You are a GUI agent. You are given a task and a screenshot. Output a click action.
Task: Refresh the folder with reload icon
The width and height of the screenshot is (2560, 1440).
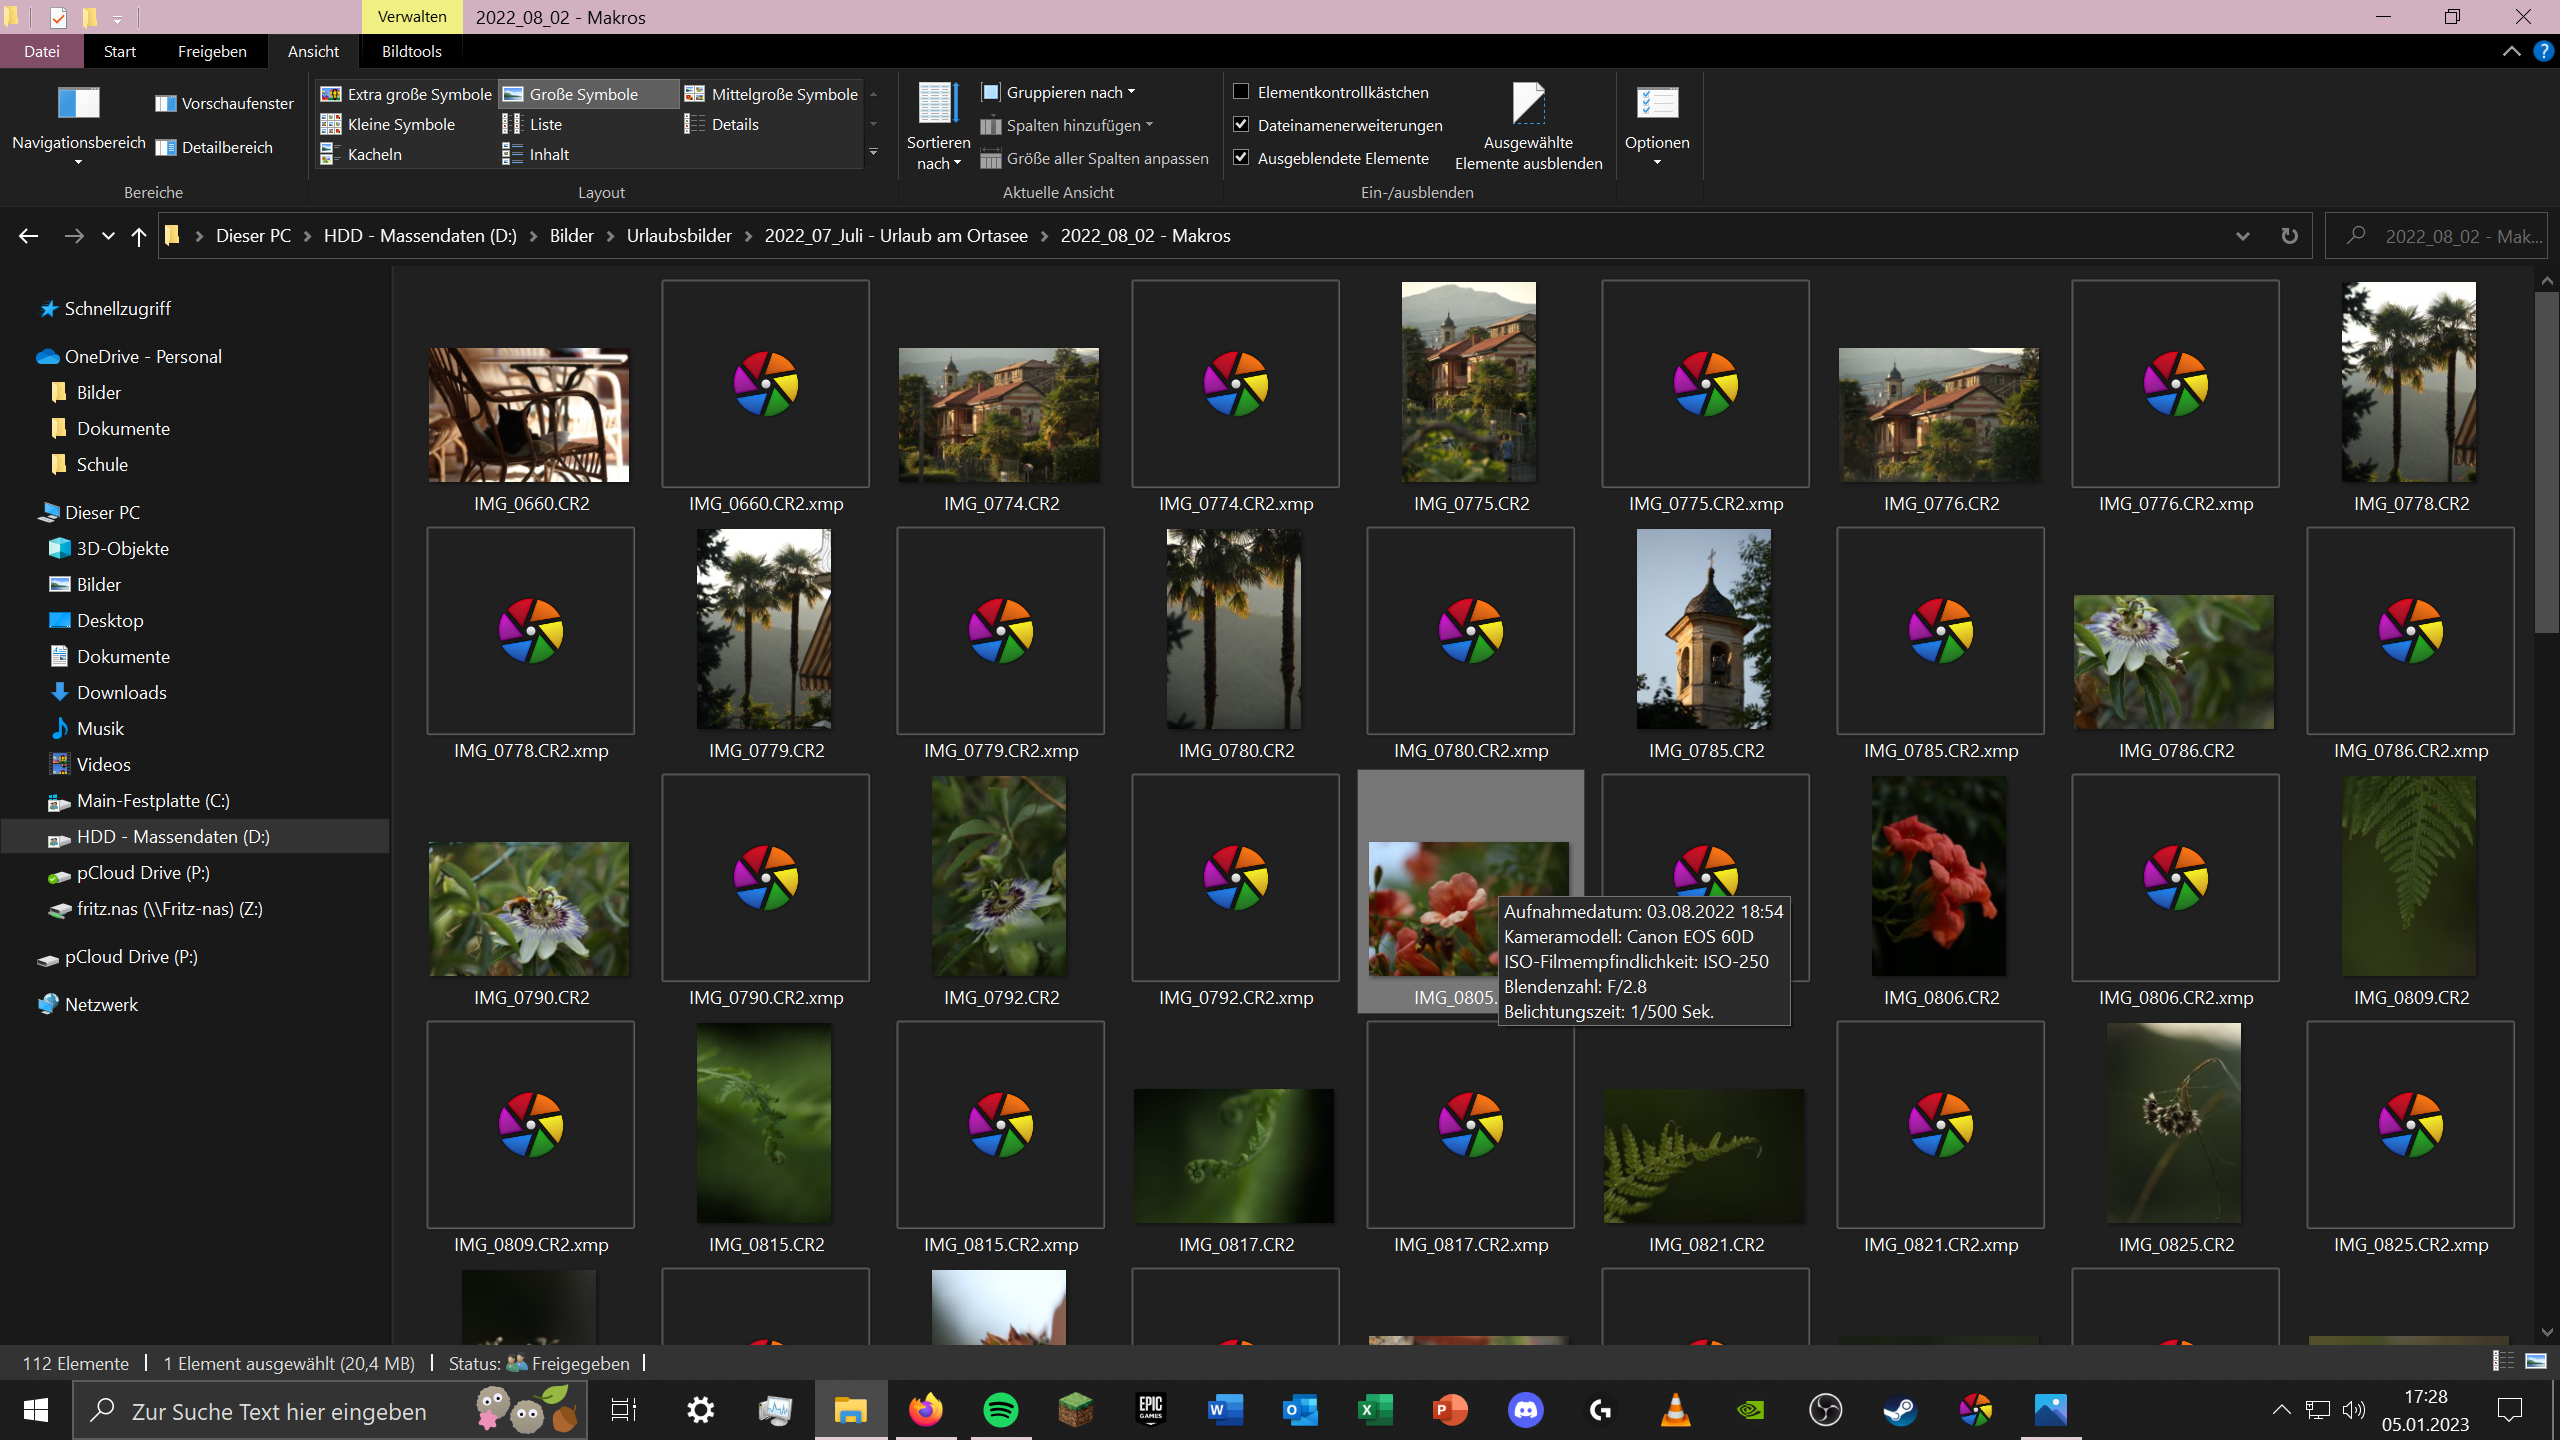2289,236
